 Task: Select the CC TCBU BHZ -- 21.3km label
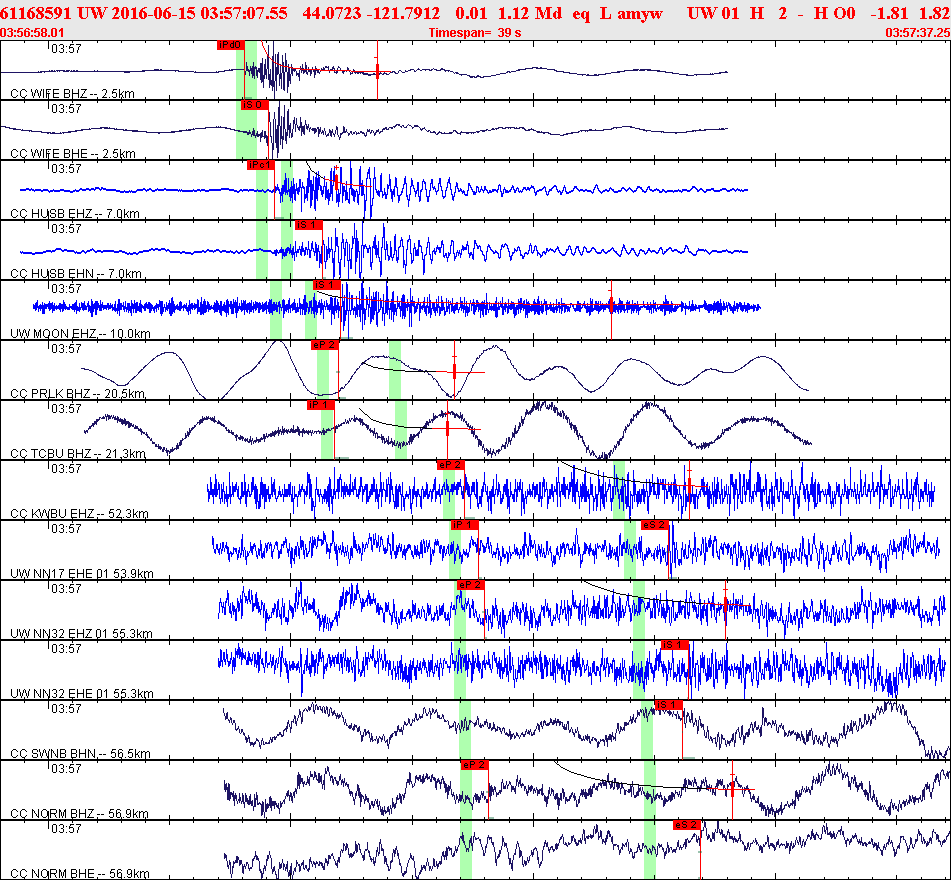point(78,454)
